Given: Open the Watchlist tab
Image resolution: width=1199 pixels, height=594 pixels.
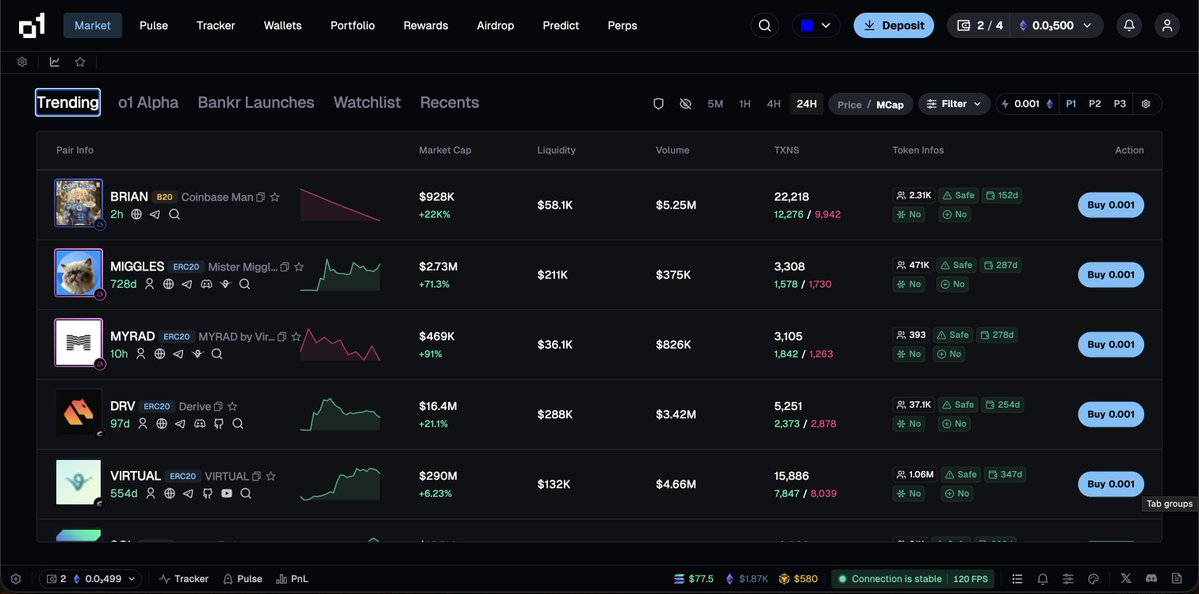Looking at the screenshot, I should pyautogui.click(x=367, y=102).
